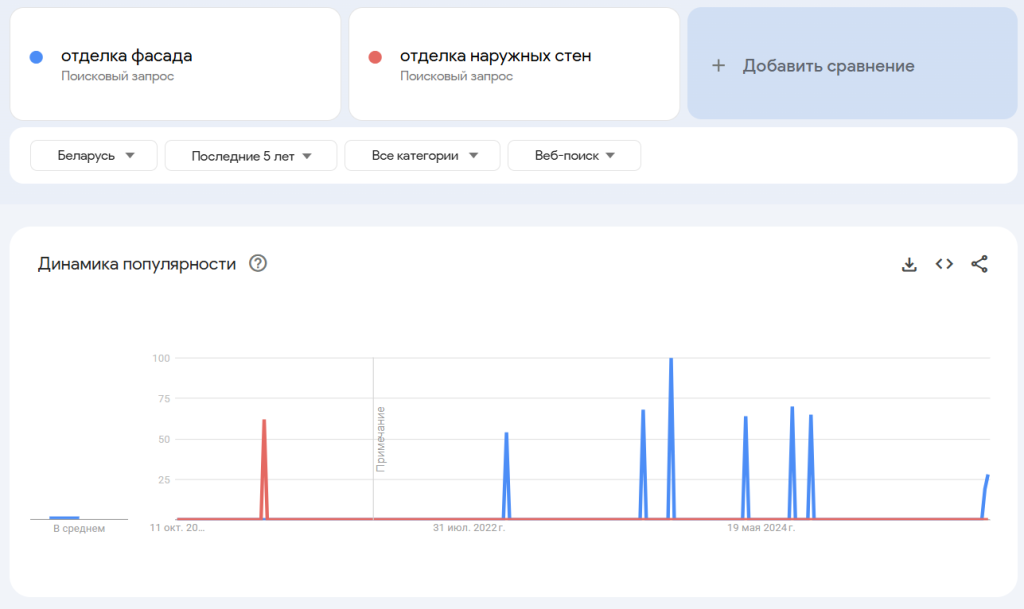Click the first blue peak near 31 июл. 2022
This screenshot has width=1024, height=609.
(x=506, y=435)
